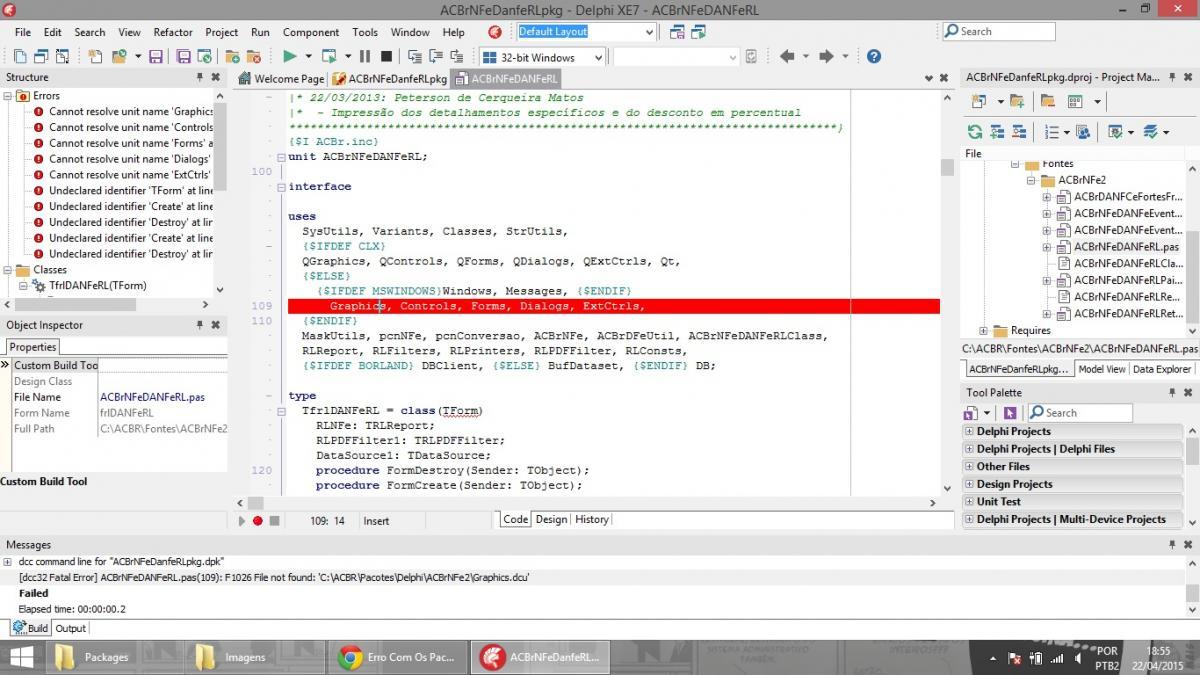This screenshot has height=675, width=1200.
Task: Click the Pause program icon
Action: pos(365,57)
